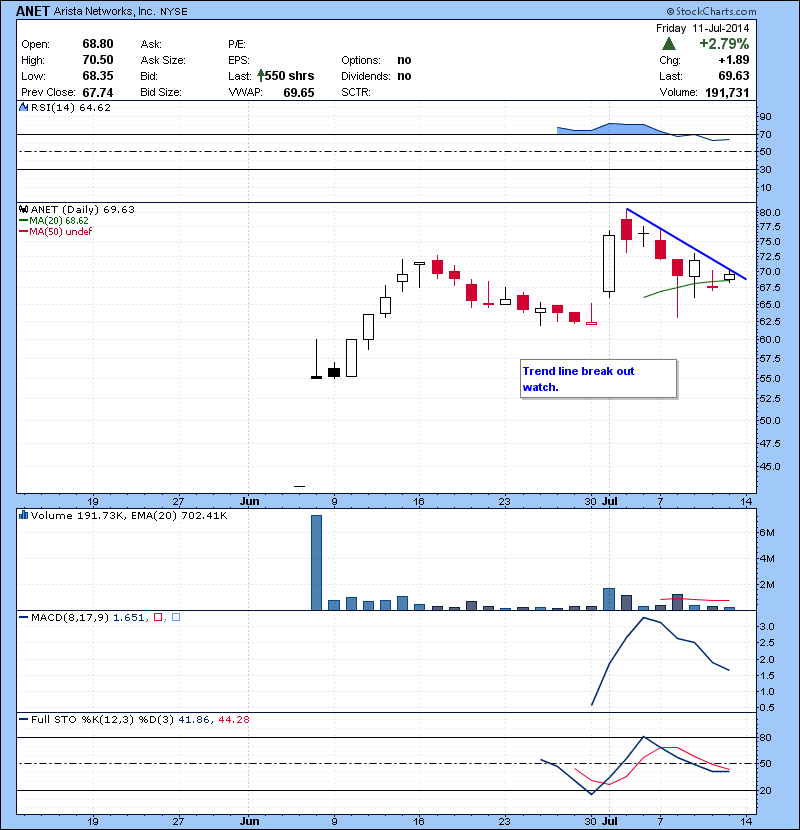This screenshot has height=830, width=800.
Task: Click the green arrow next to 550 shrs
Action: 260,76
